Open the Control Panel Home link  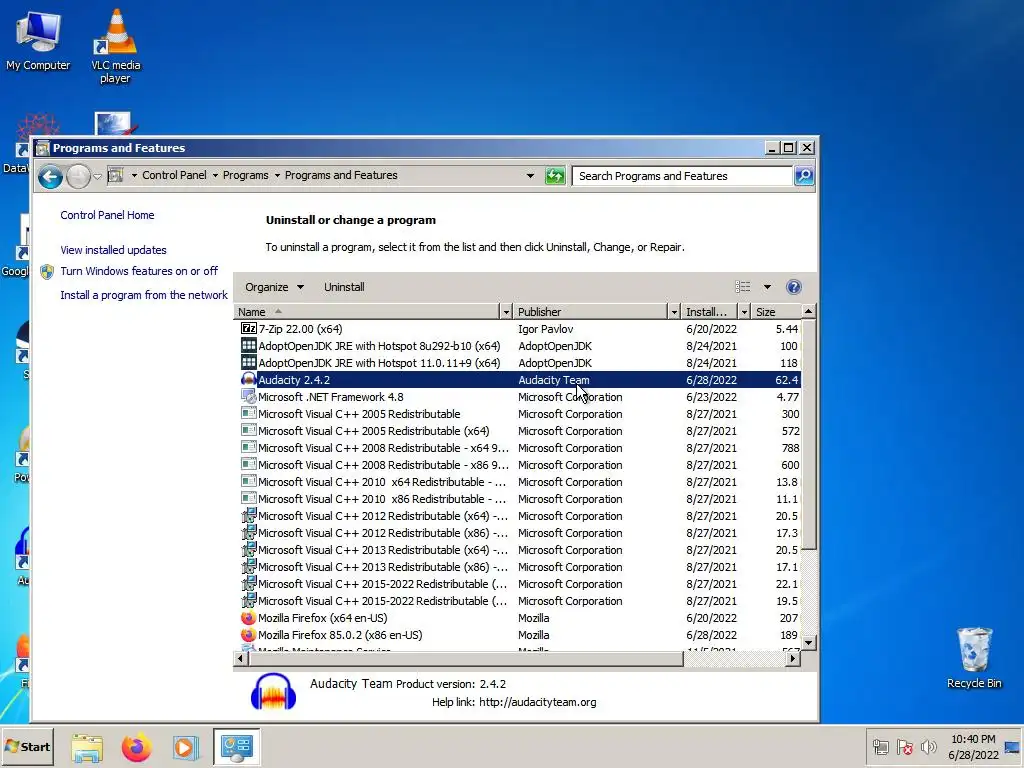click(107, 215)
